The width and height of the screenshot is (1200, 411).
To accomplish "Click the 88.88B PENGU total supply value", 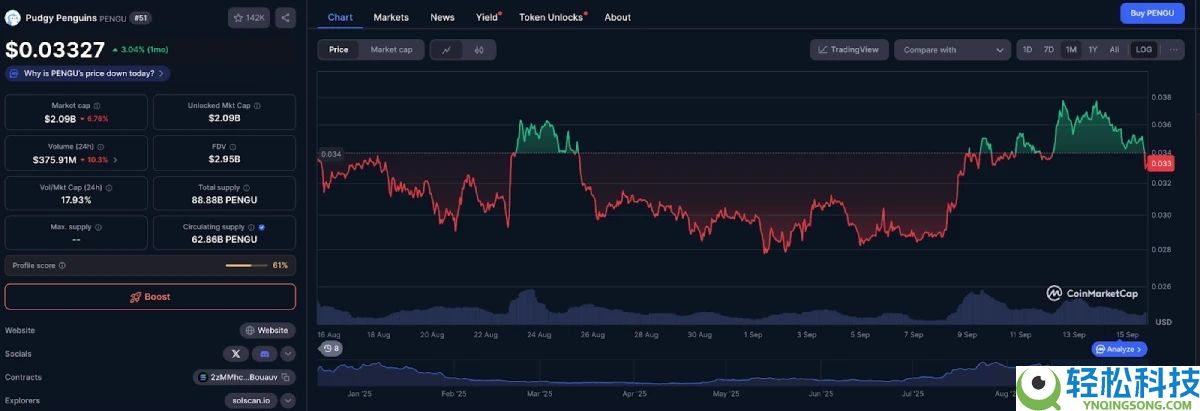I will coord(224,199).
